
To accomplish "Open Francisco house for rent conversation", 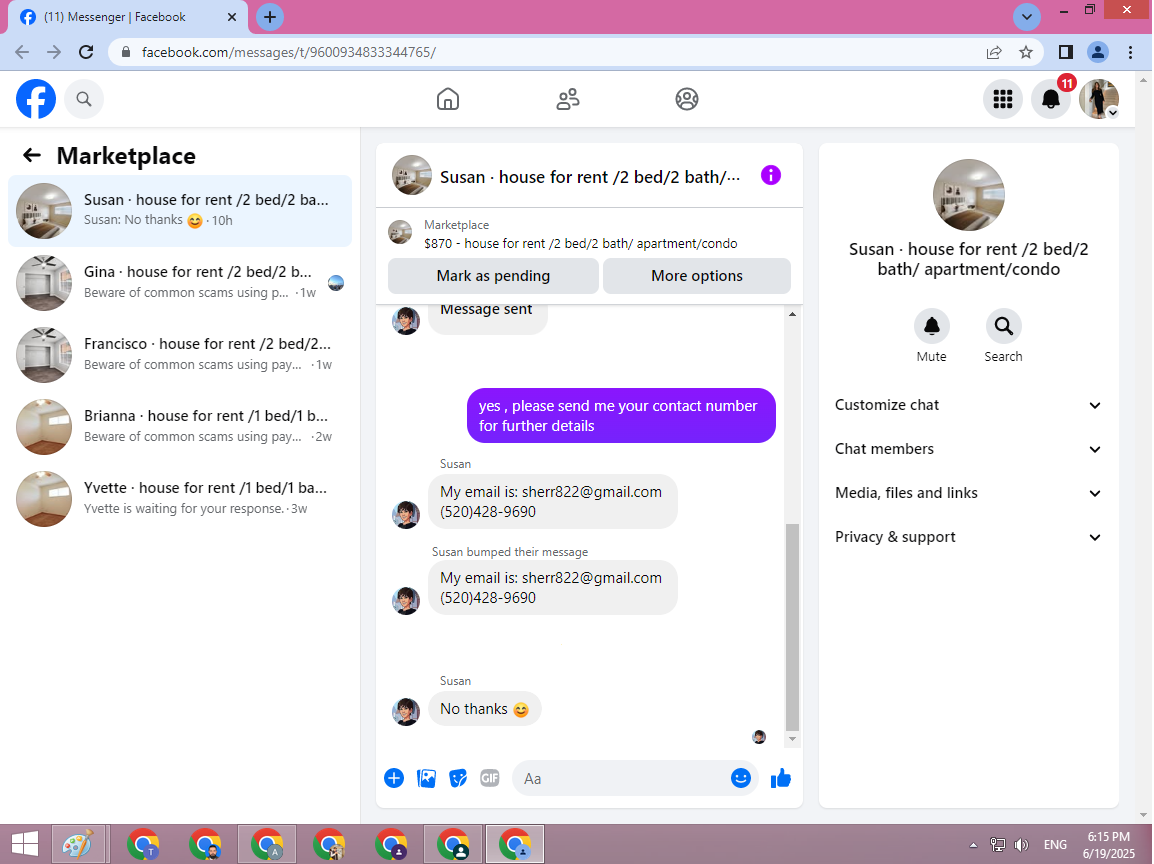I will 180,355.
